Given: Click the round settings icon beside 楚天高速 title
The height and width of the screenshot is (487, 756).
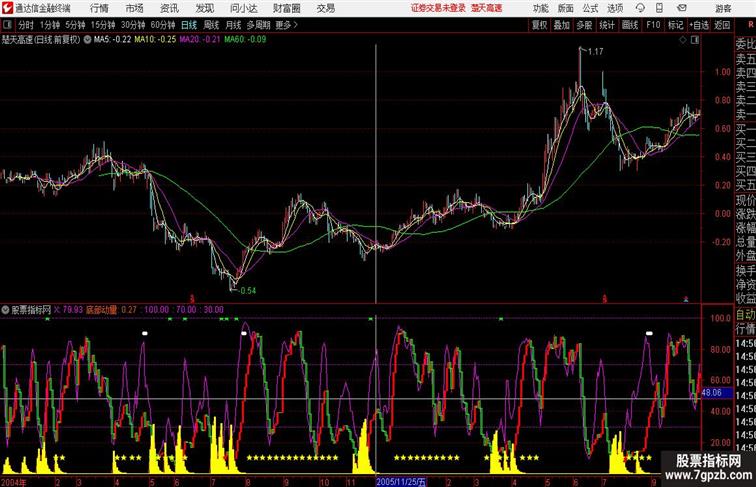Looking at the screenshot, I should click(x=87, y=40).
